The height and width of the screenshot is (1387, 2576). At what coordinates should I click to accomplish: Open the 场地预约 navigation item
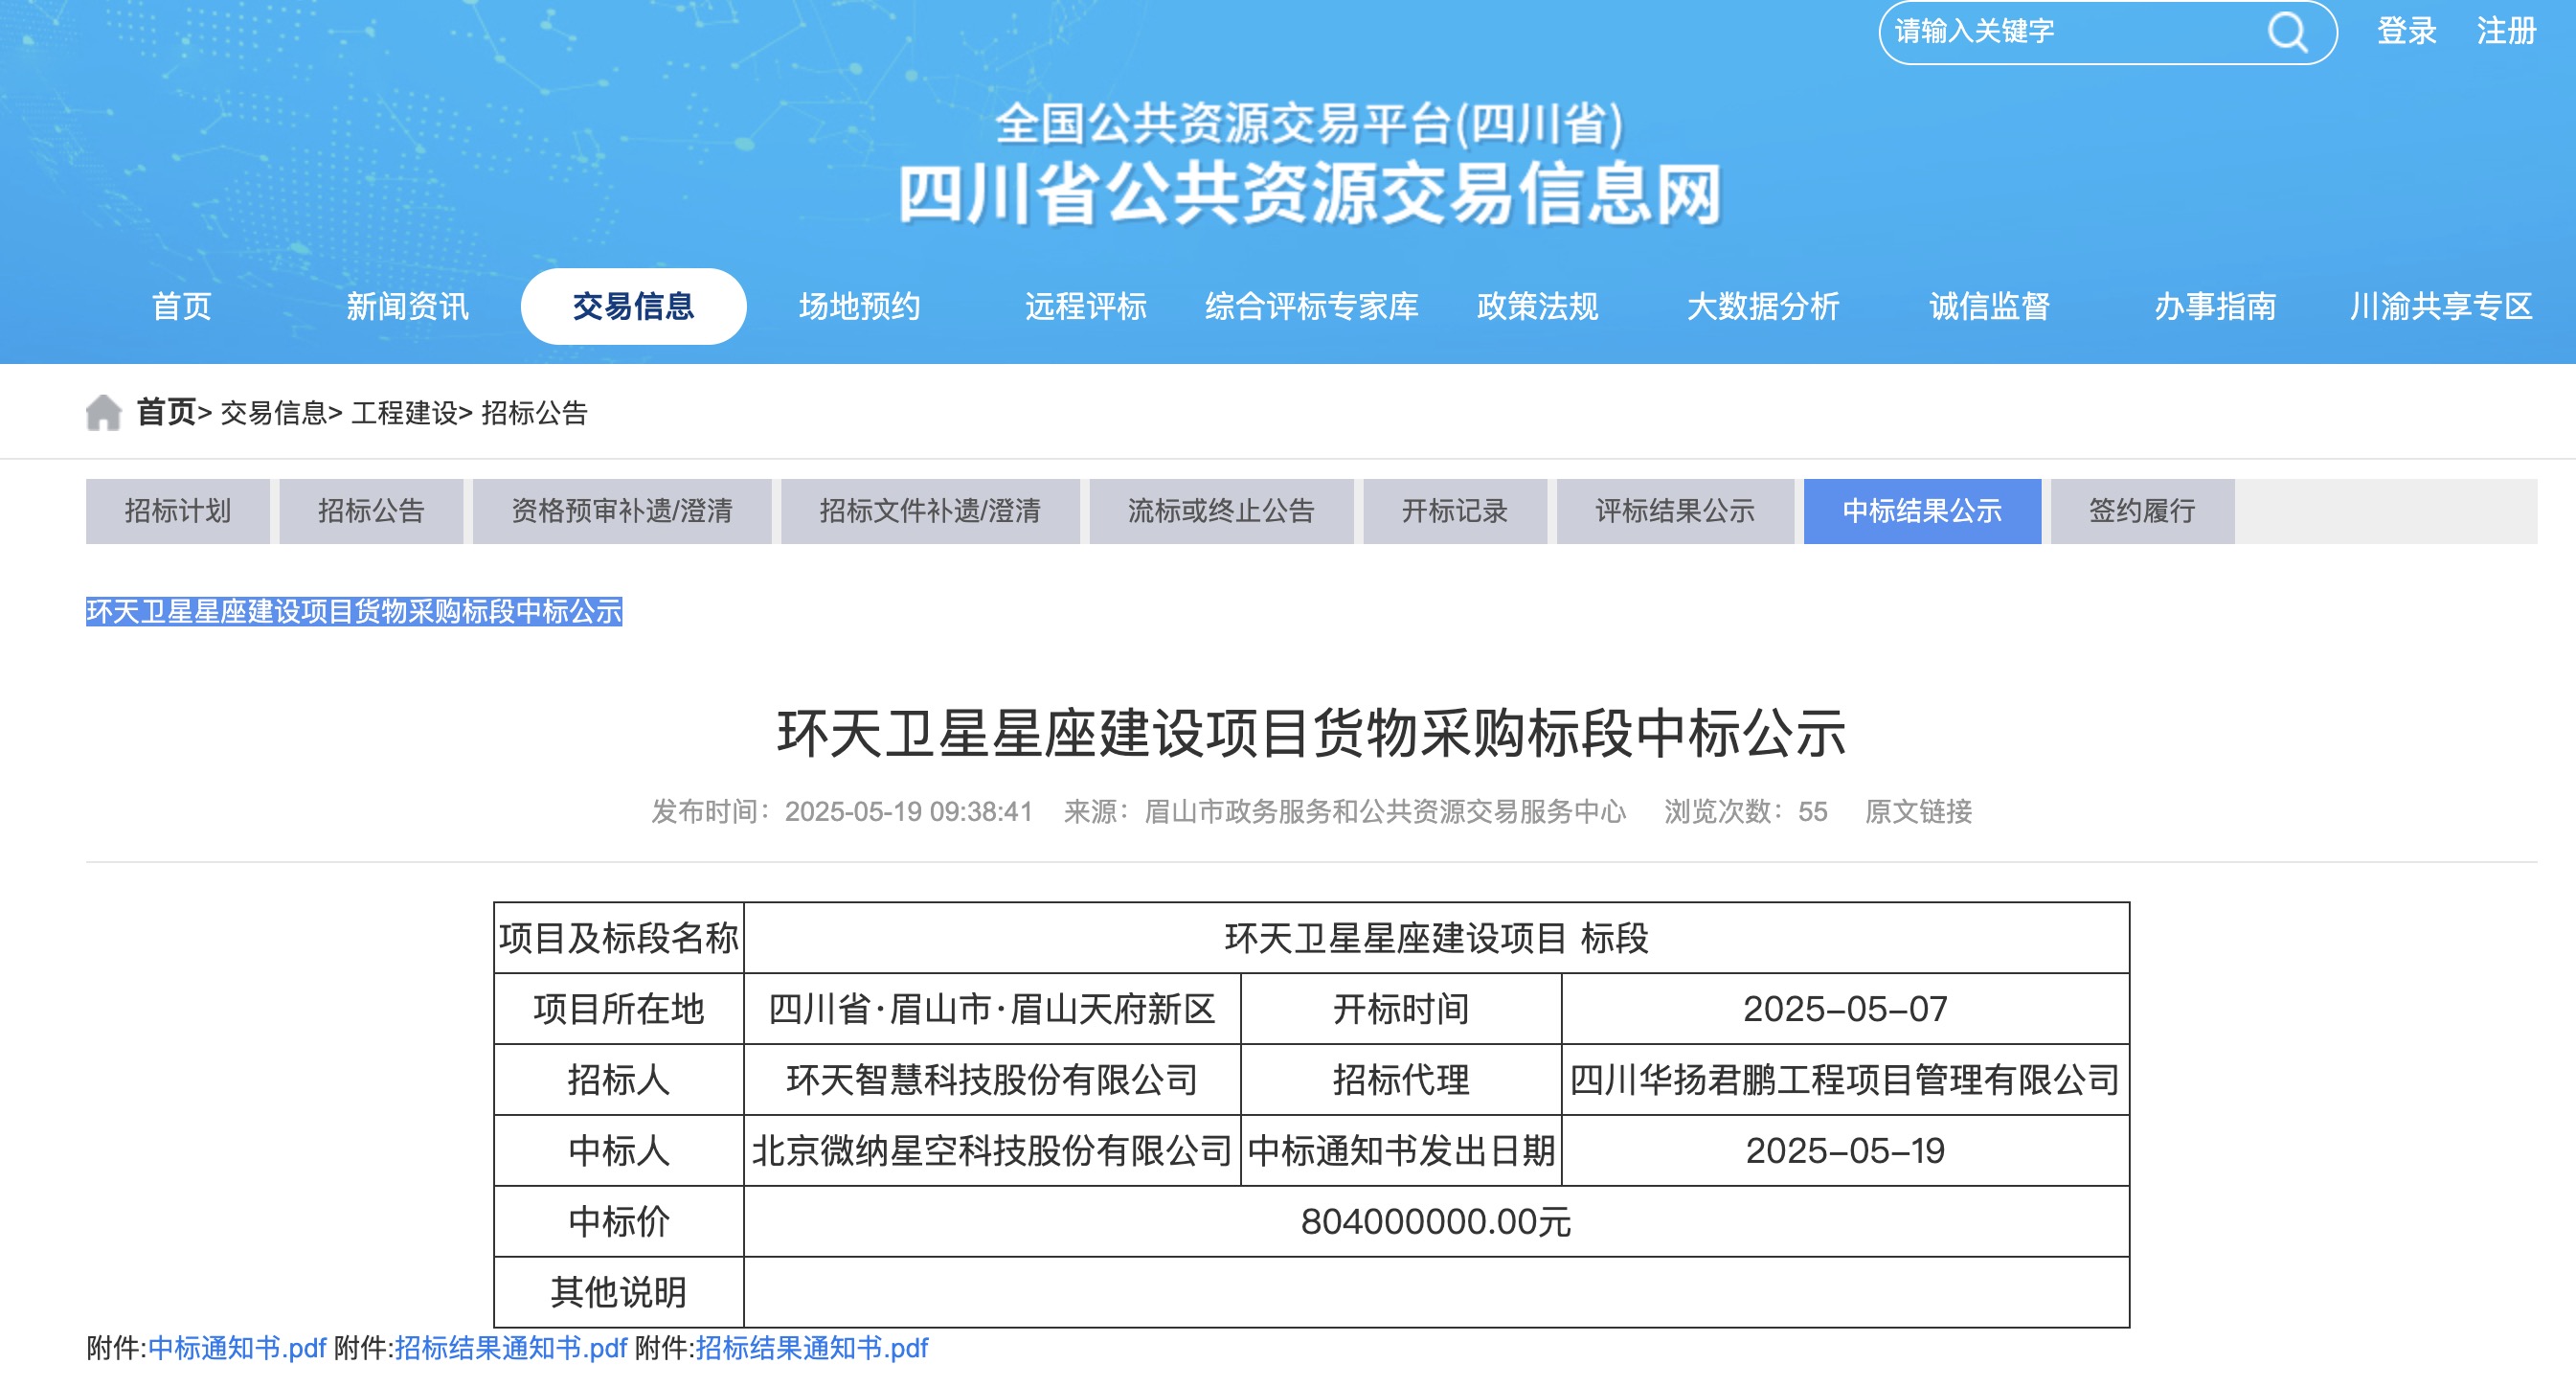859,306
